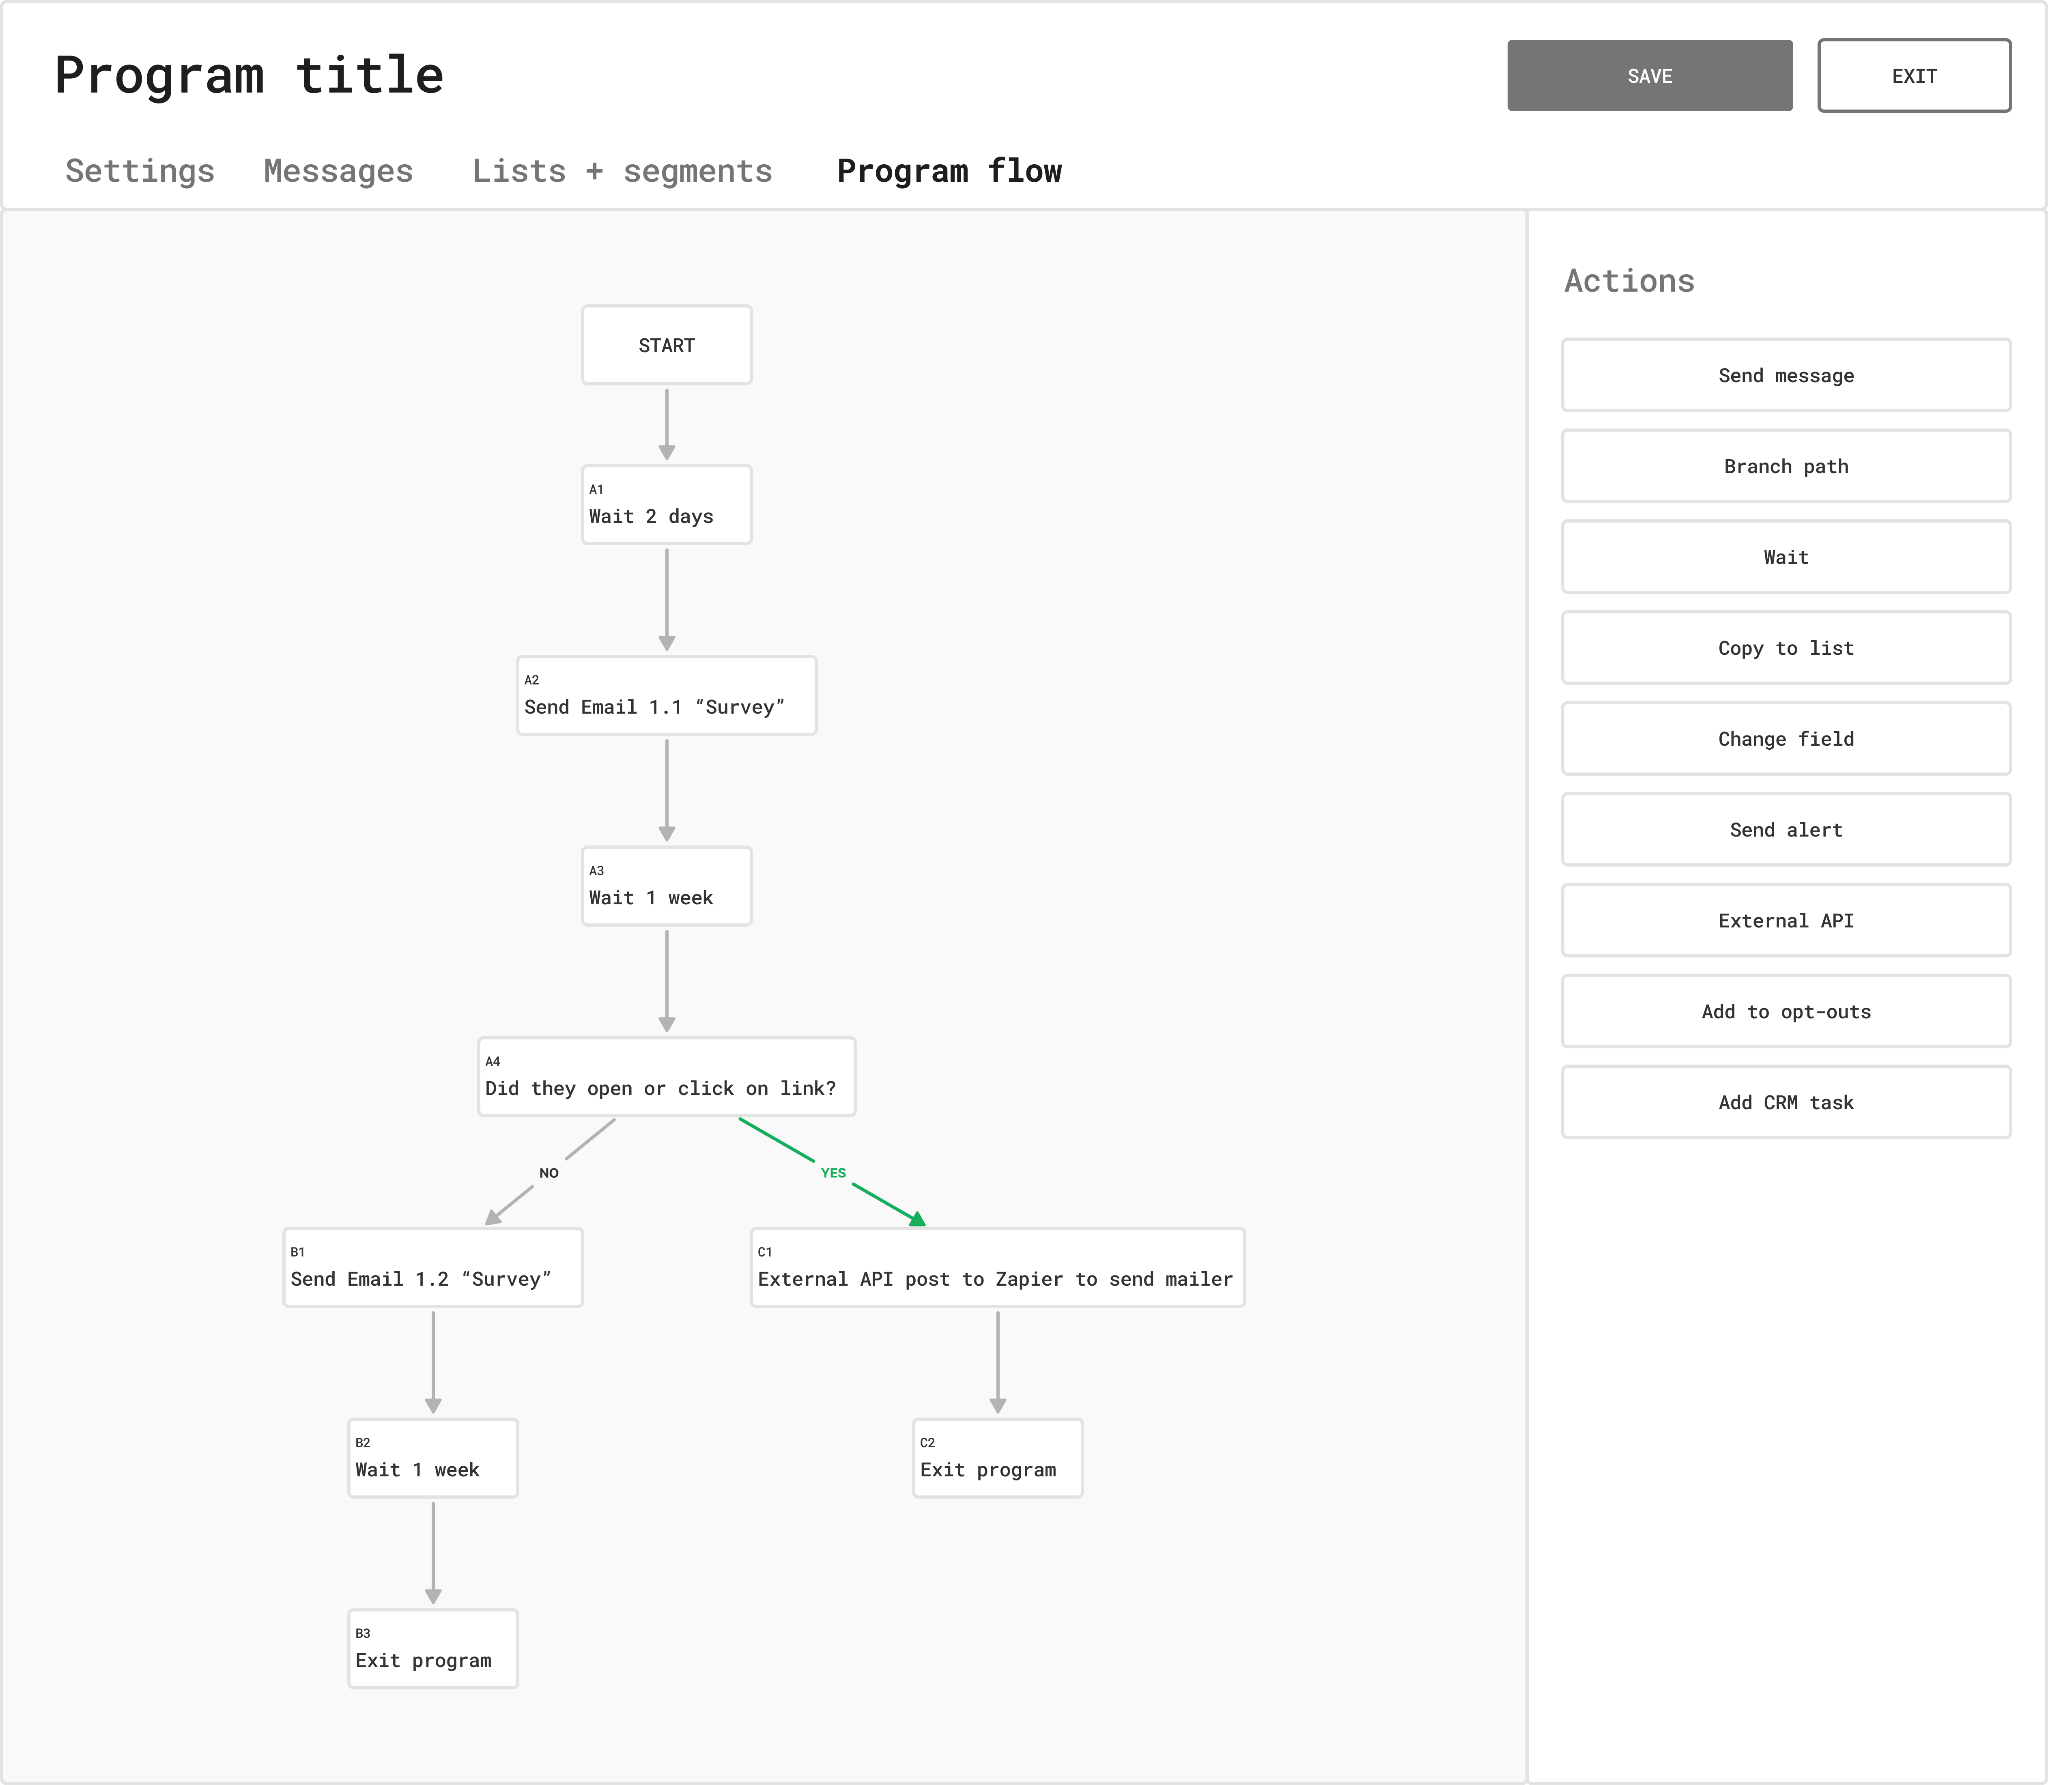Select the Change field action
The width and height of the screenshot is (2048, 1785).
tap(1785, 739)
